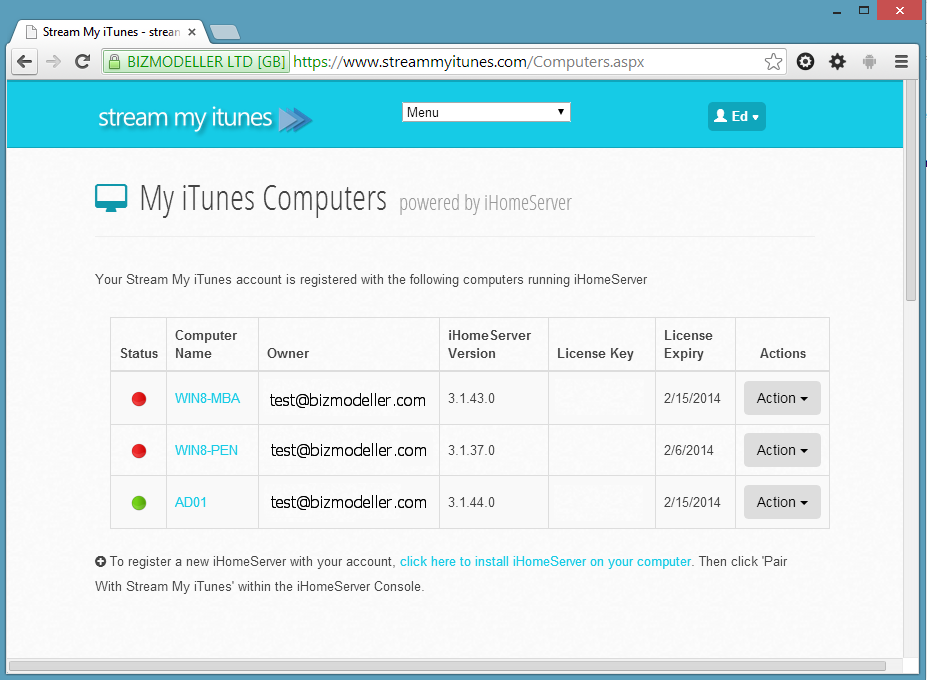Minimize the browser window
Image resolution: width=927 pixels, height=680 pixels.
point(837,11)
